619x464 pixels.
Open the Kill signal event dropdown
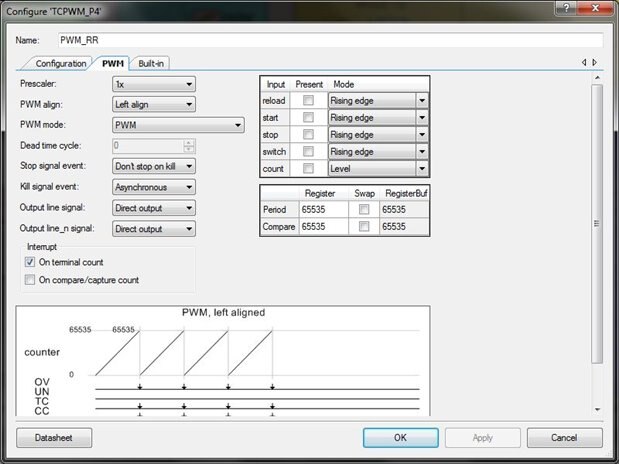(x=153, y=187)
